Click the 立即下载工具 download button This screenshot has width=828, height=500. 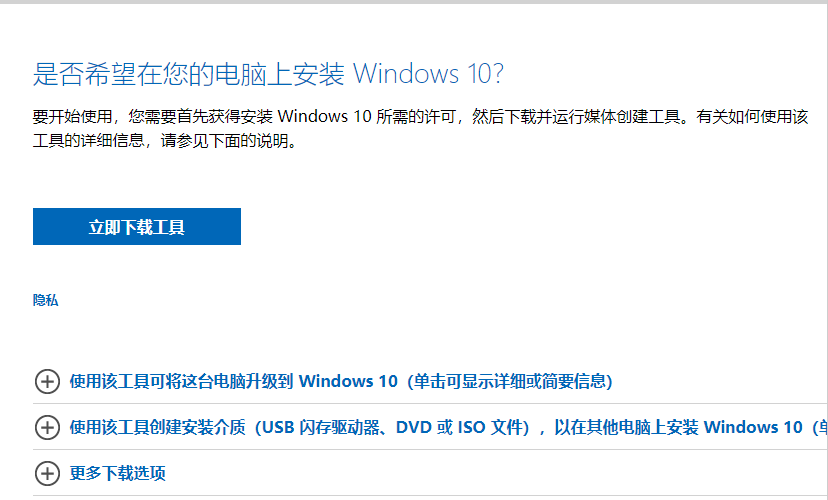coord(137,227)
